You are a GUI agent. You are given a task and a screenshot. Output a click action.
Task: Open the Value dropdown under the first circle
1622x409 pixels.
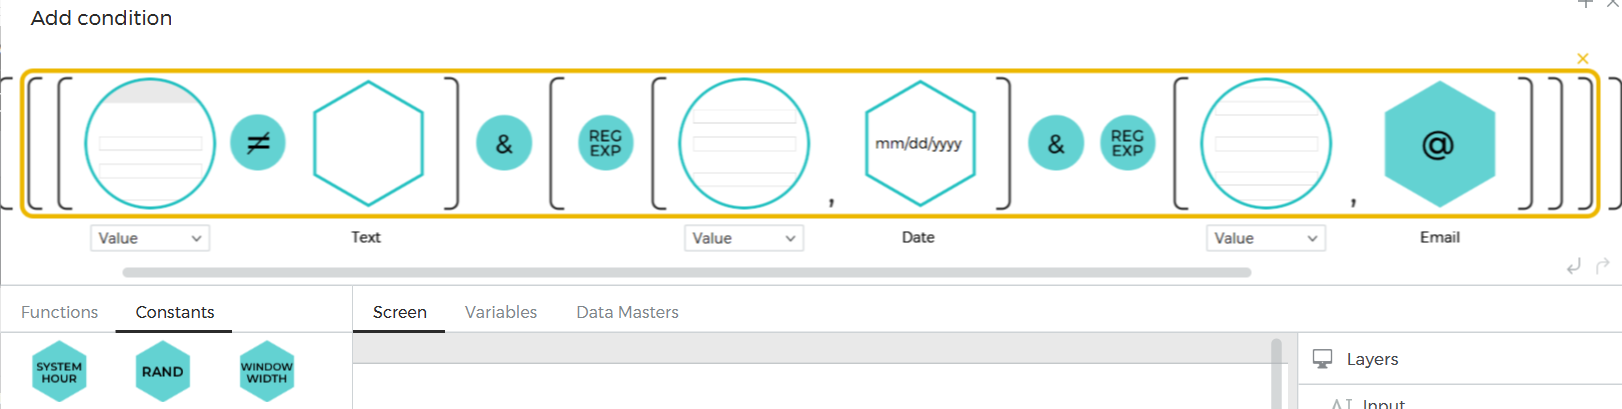(150, 238)
